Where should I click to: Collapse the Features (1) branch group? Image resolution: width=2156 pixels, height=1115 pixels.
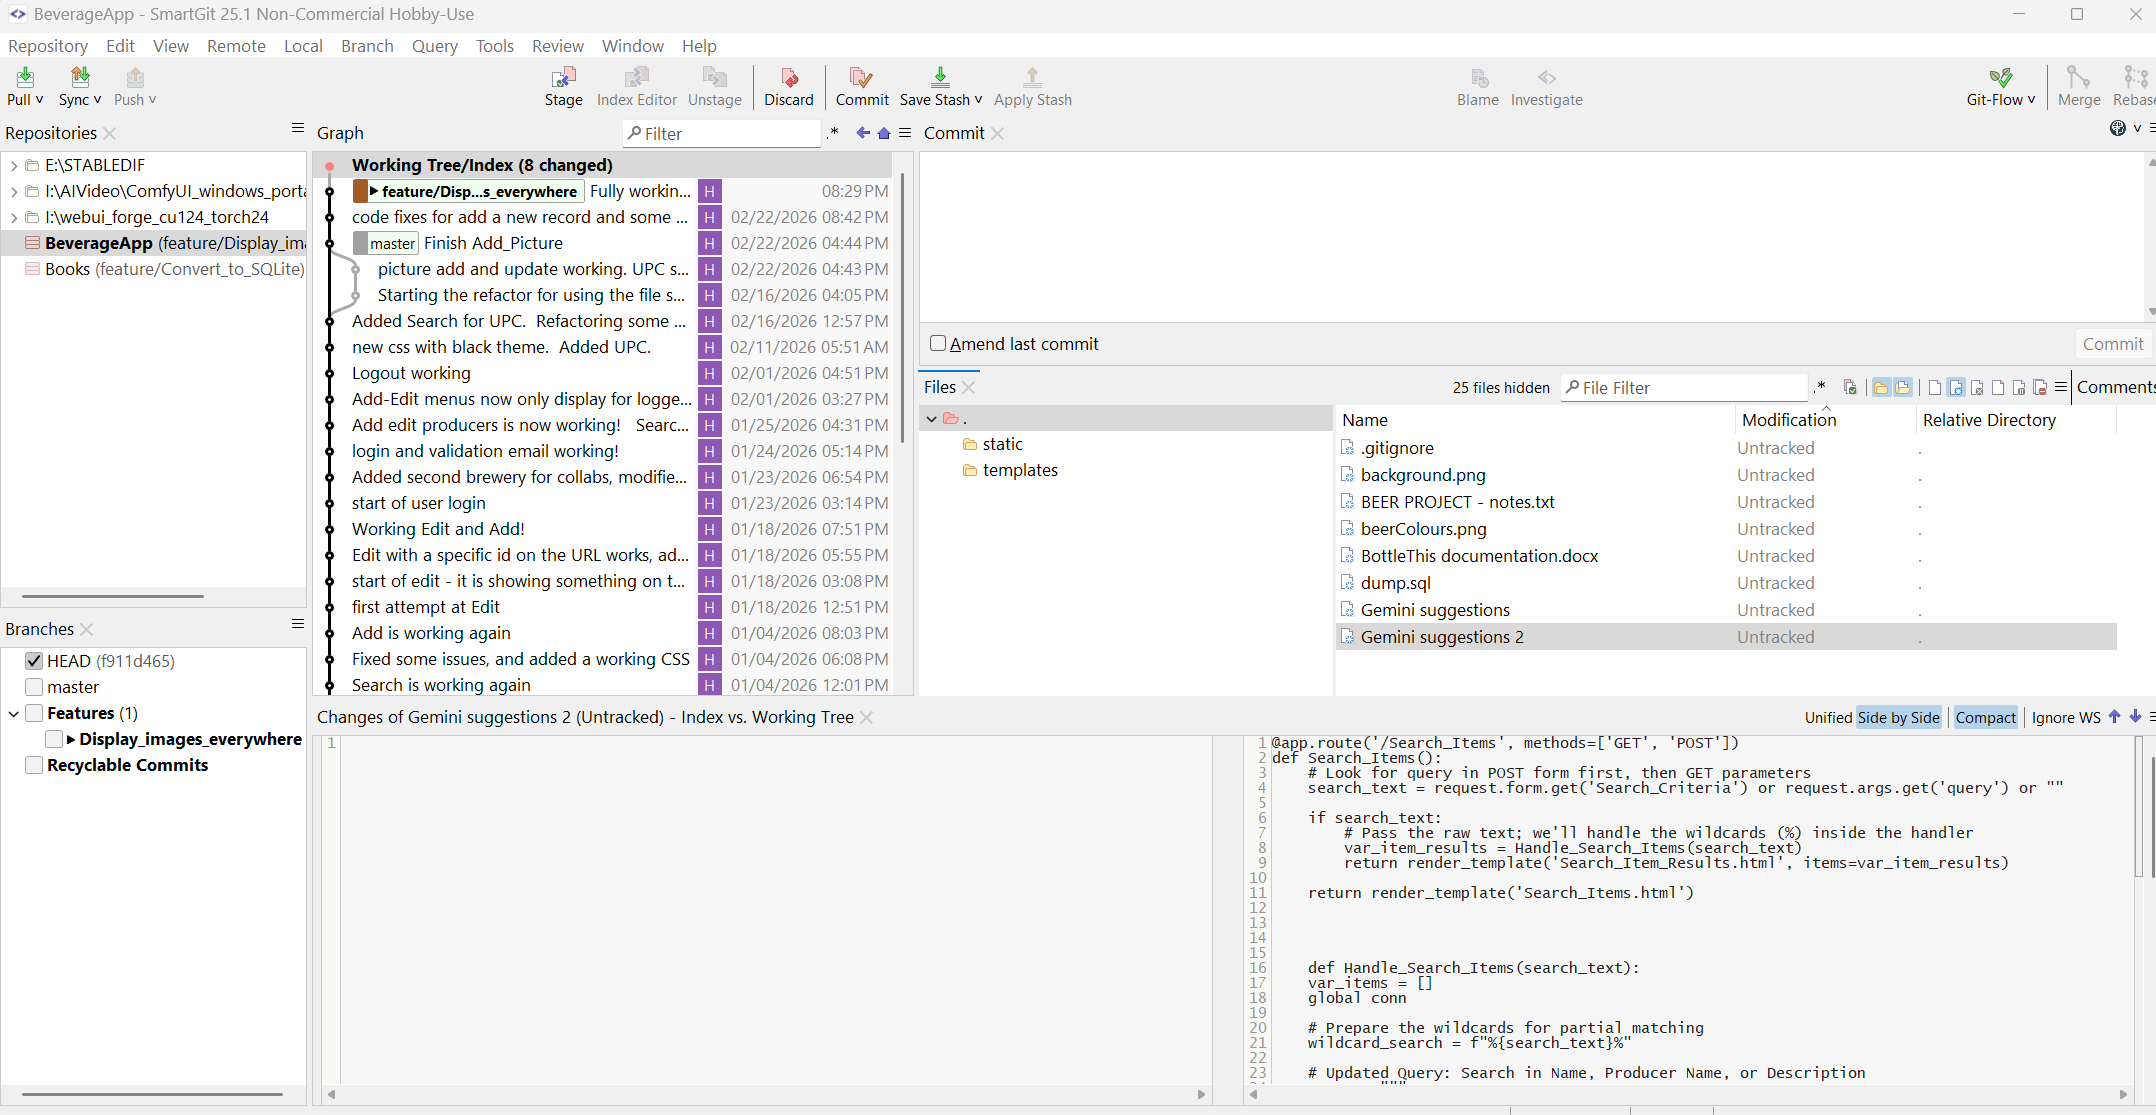(x=13, y=713)
